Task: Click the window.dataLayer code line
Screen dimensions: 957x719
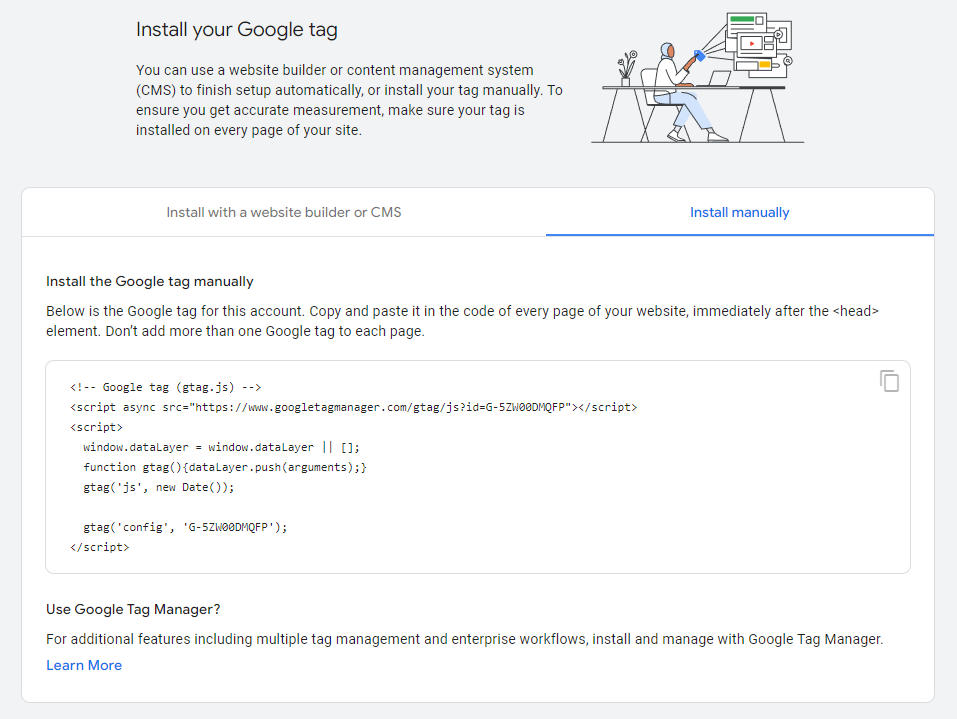Action: pyautogui.click(x=222, y=447)
